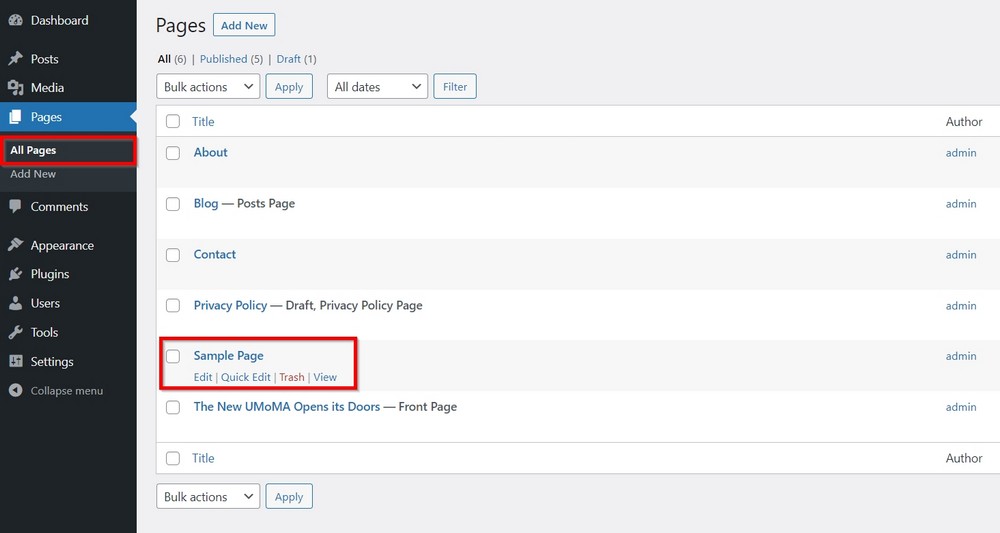Click the top Apply button
The height and width of the screenshot is (533, 1000).
pos(289,87)
